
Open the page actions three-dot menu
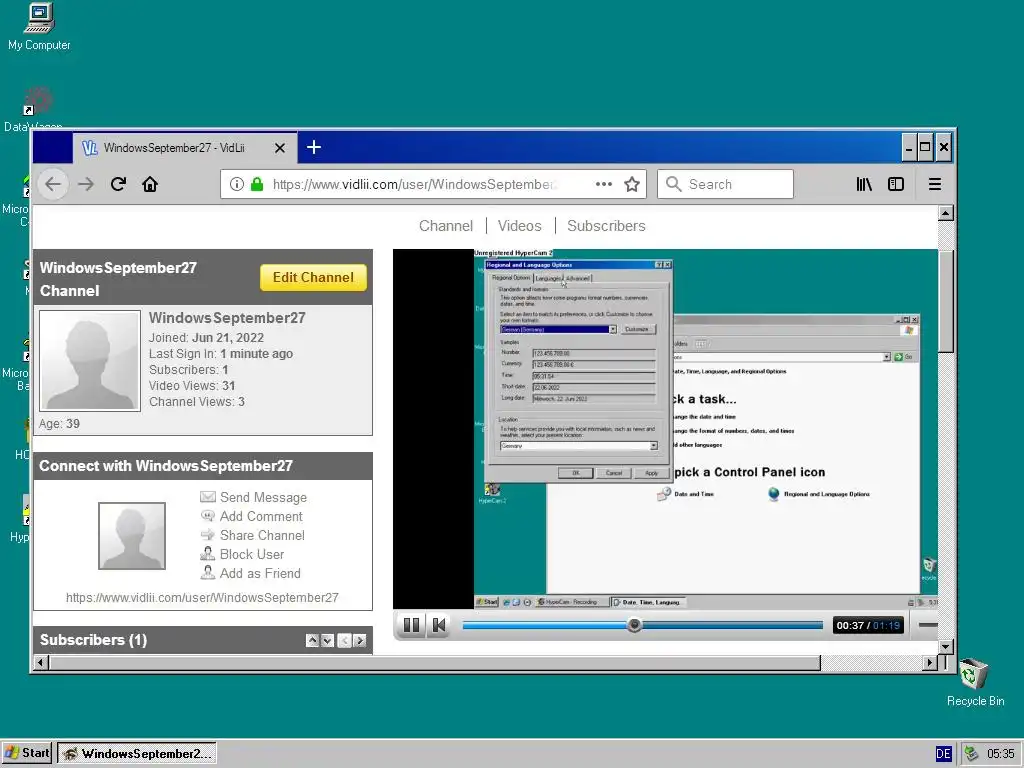pyautogui.click(x=603, y=184)
